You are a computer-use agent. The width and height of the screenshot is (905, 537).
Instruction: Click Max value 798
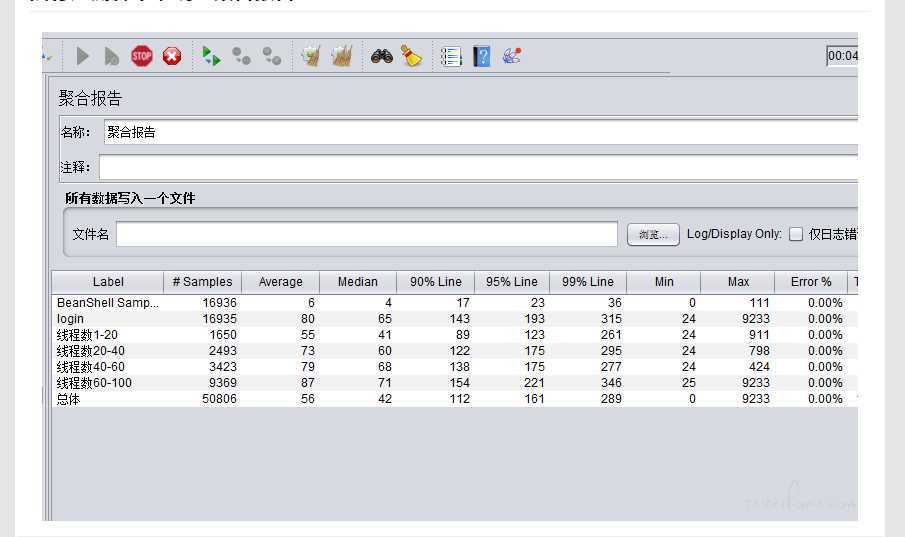[x=759, y=351]
